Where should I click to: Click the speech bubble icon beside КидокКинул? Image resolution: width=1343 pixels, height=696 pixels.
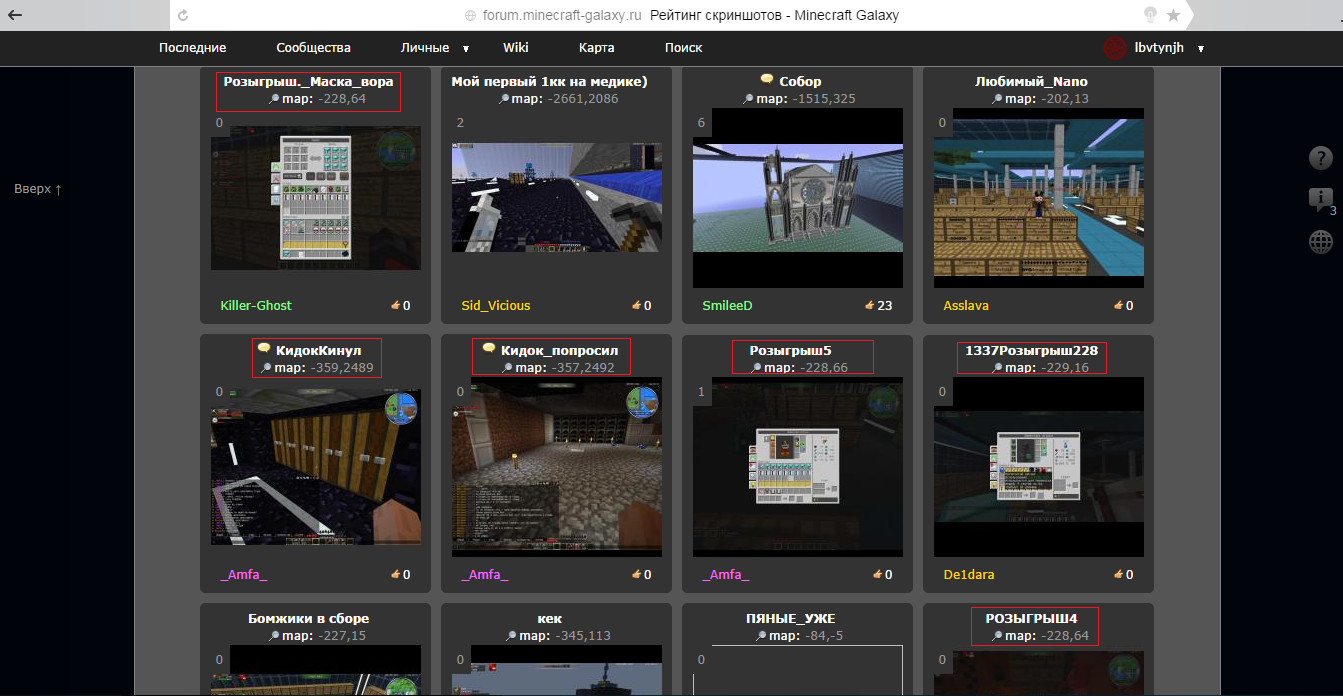(x=264, y=349)
